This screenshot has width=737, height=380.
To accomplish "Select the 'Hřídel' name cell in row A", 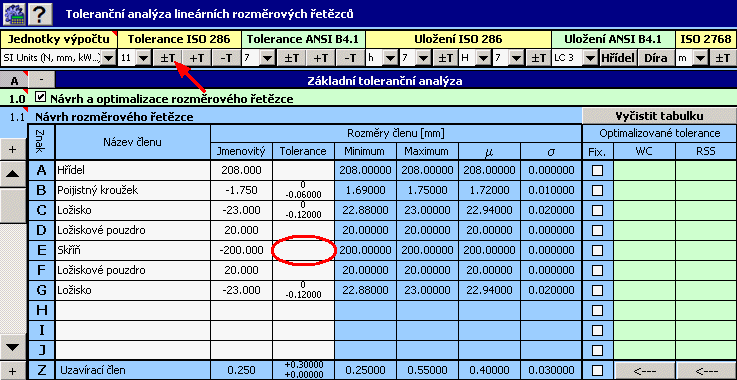I will [x=133, y=170].
